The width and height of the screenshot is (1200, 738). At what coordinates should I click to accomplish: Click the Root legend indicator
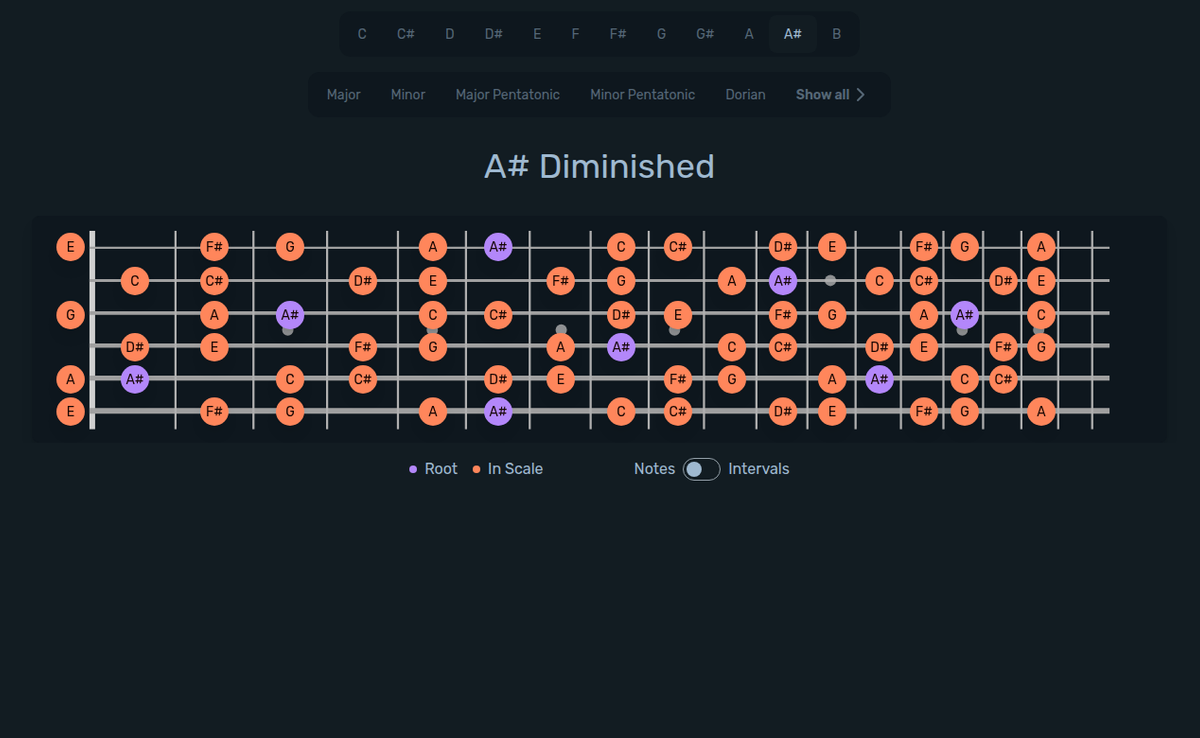point(413,468)
